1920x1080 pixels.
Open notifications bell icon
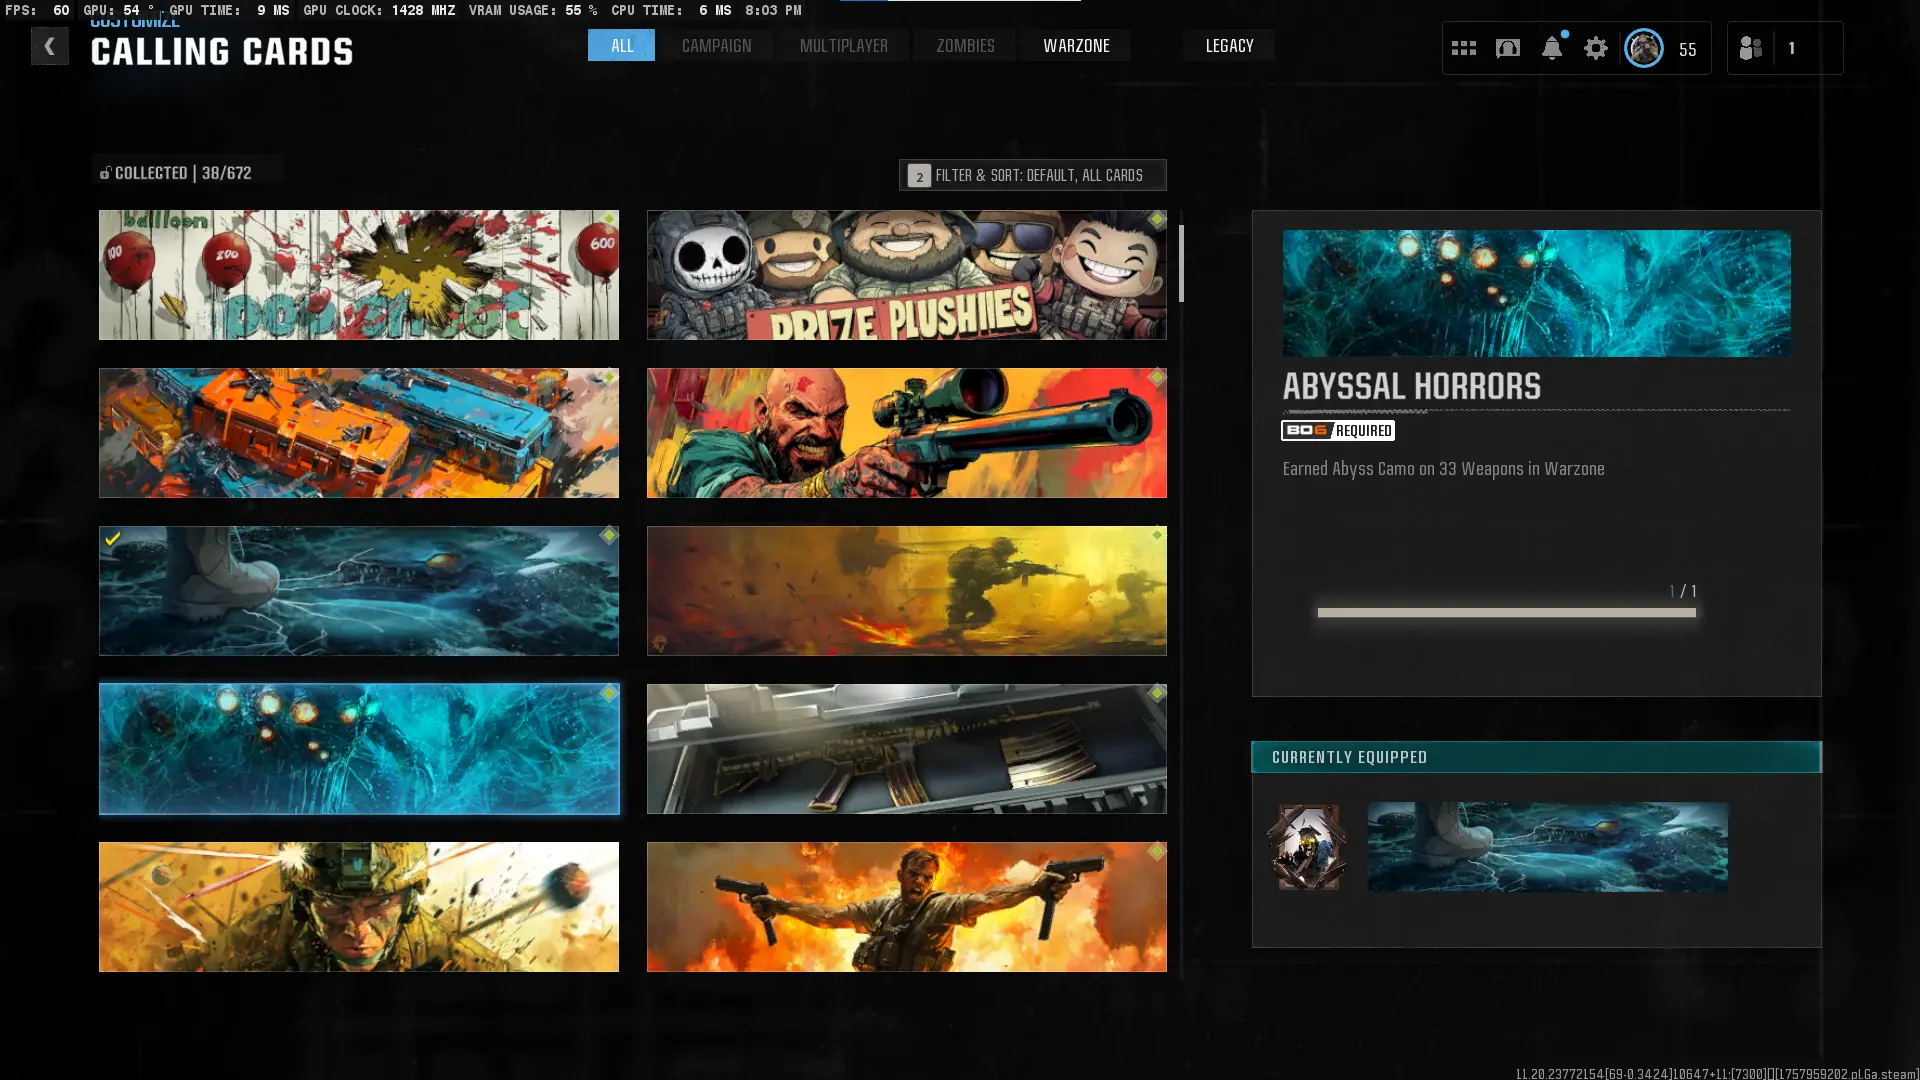(x=1551, y=48)
